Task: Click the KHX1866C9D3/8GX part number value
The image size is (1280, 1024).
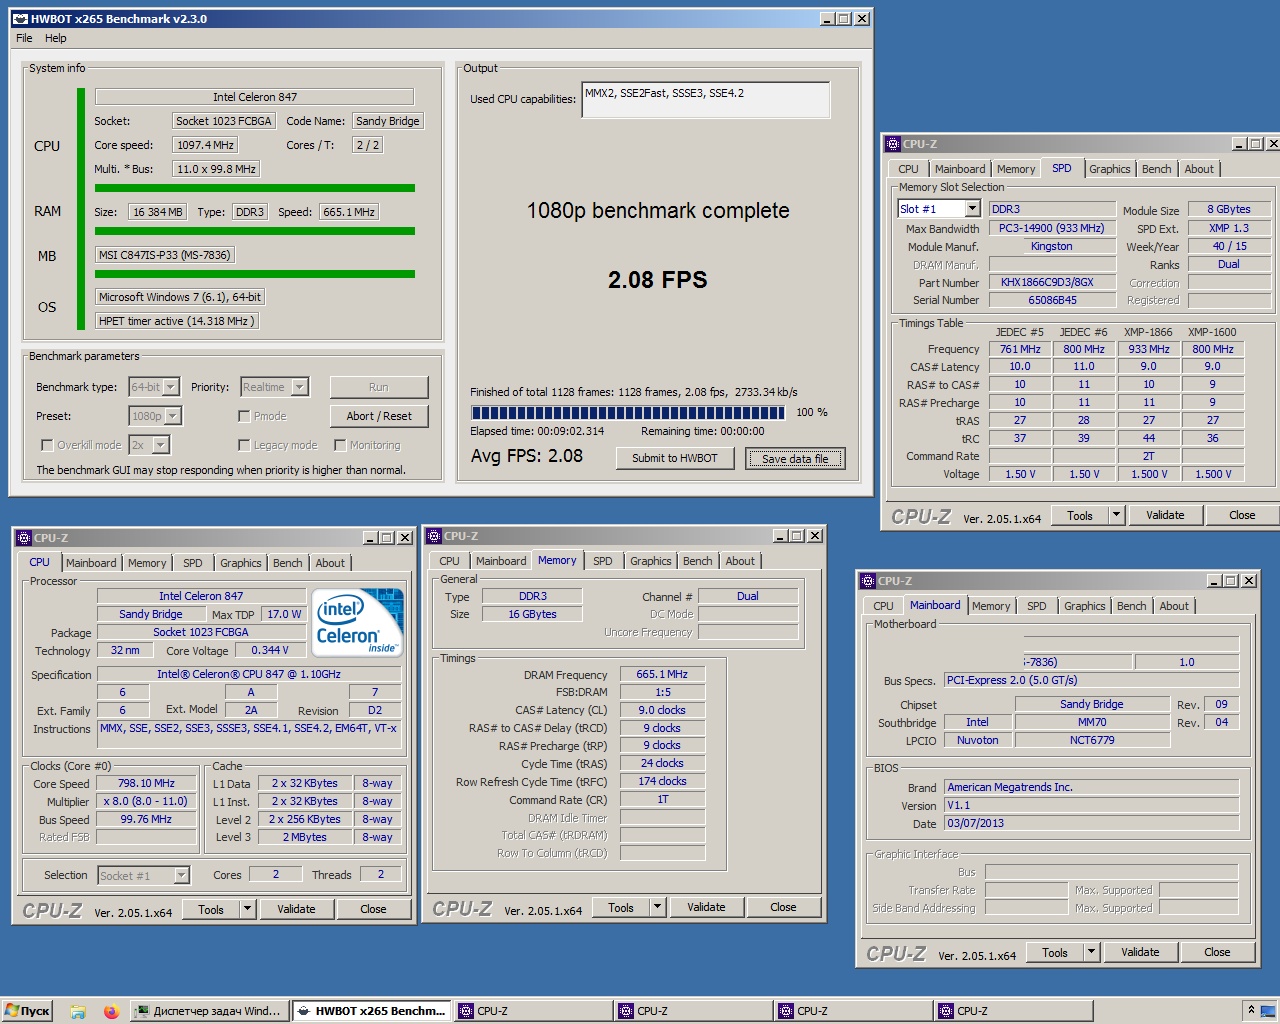Action: (1052, 282)
